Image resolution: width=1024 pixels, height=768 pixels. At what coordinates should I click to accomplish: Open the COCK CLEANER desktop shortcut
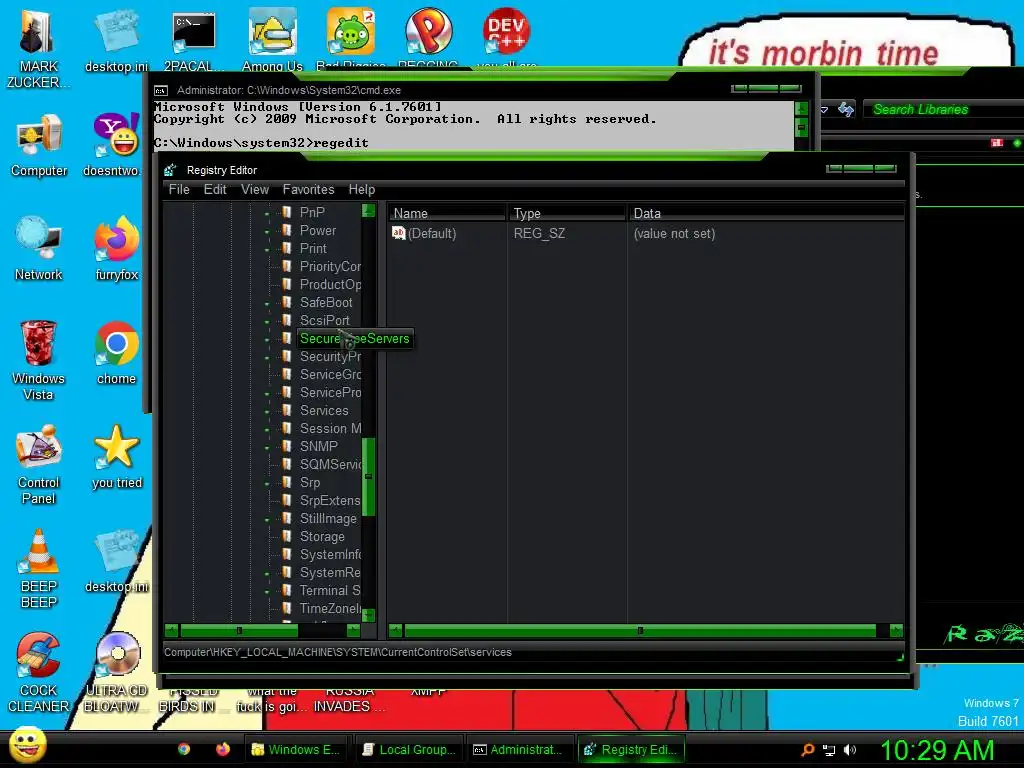pos(39,673)
